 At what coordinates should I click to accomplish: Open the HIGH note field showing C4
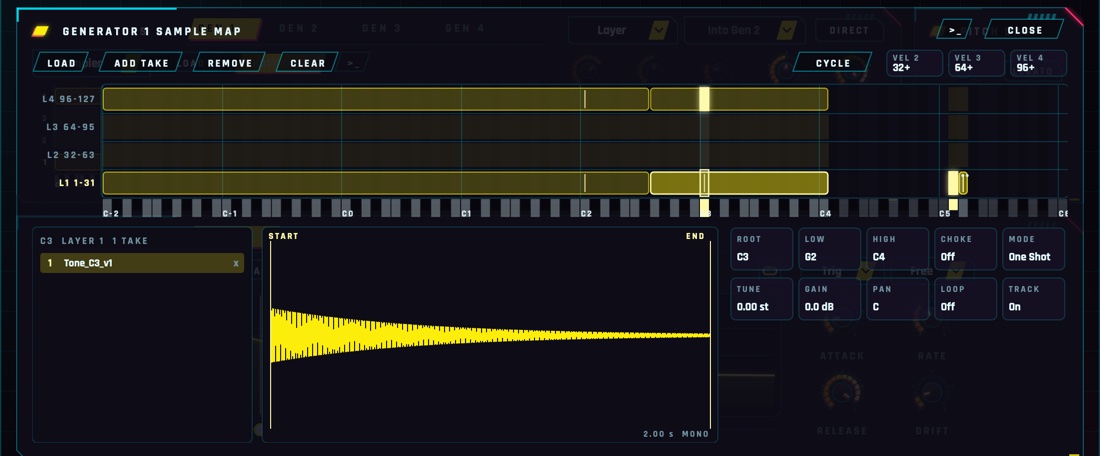tap(898, 249)
